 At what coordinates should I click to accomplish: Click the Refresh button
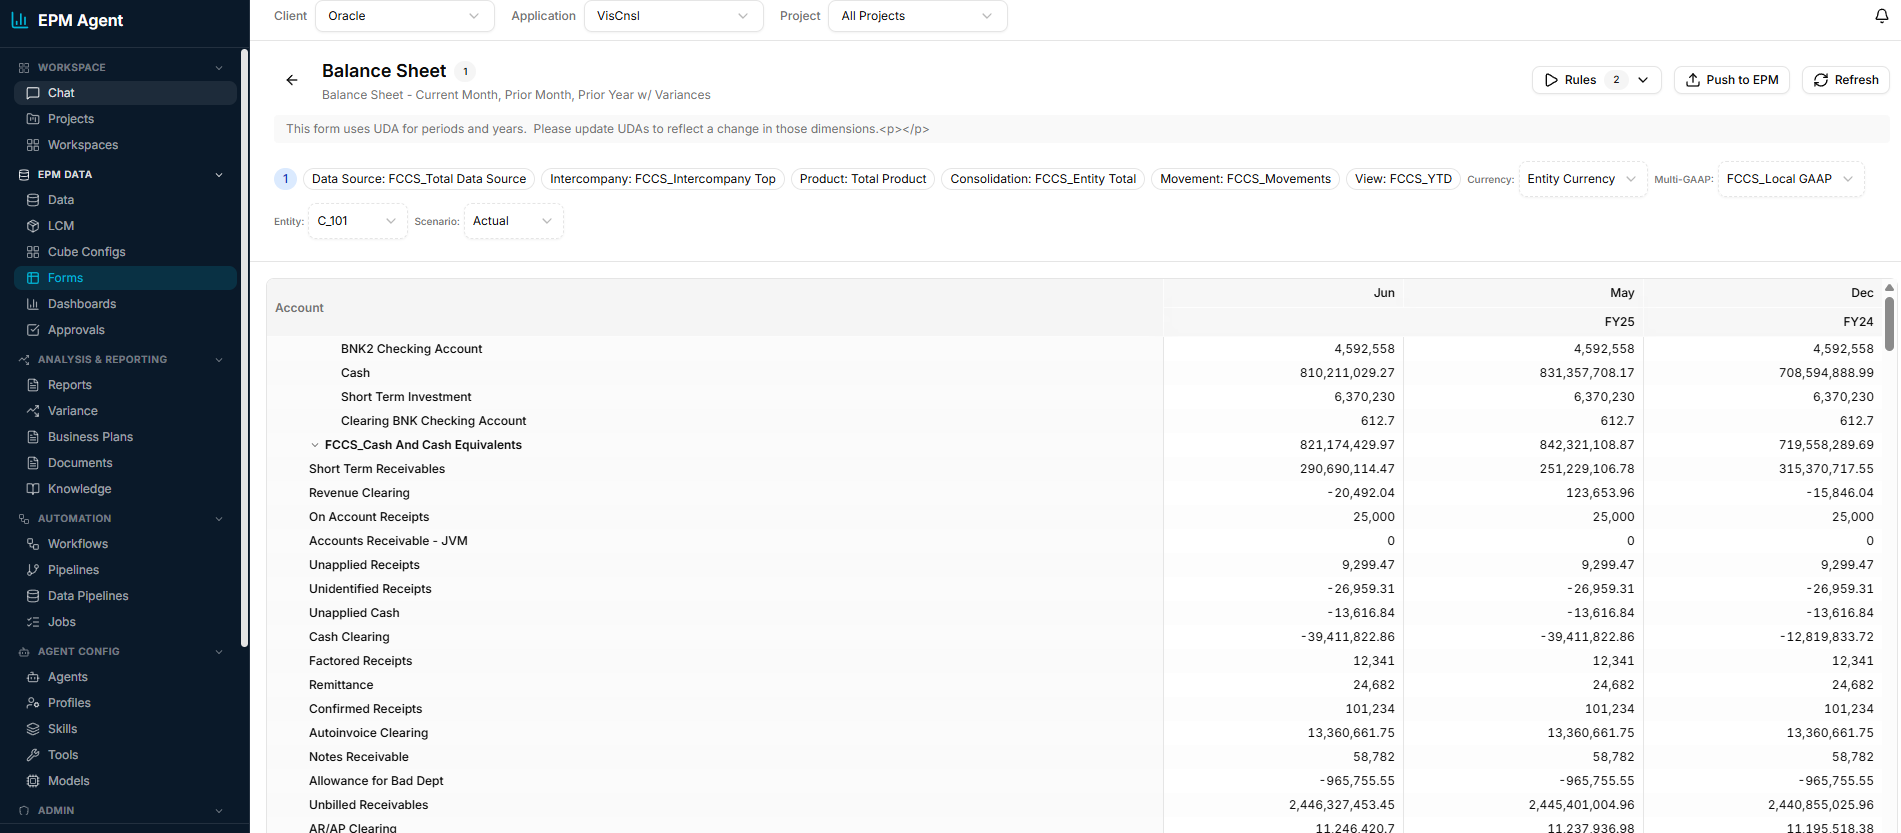coord(1846,80)
